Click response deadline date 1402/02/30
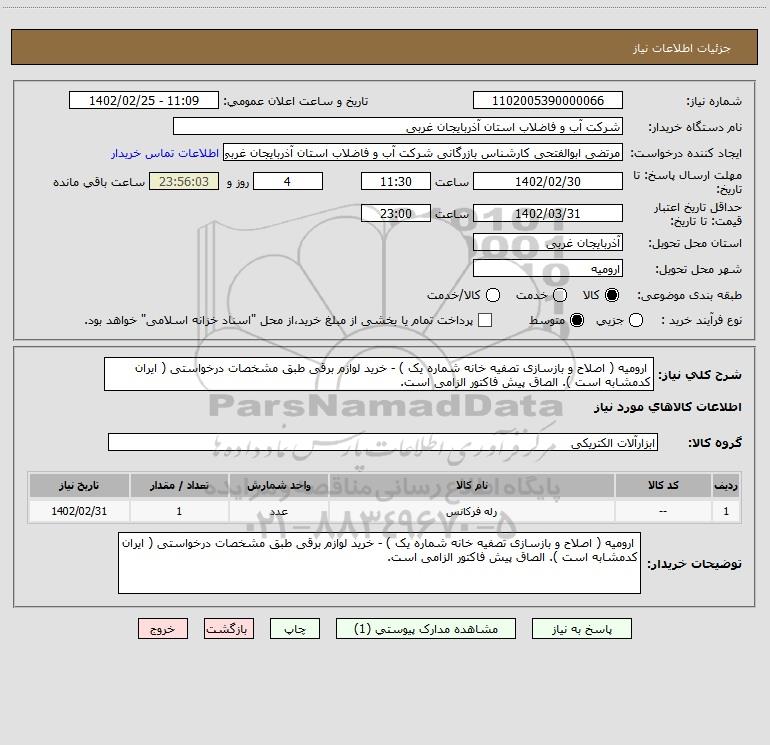This screenshot has height=745, width=770. click(x=548, y=182)
